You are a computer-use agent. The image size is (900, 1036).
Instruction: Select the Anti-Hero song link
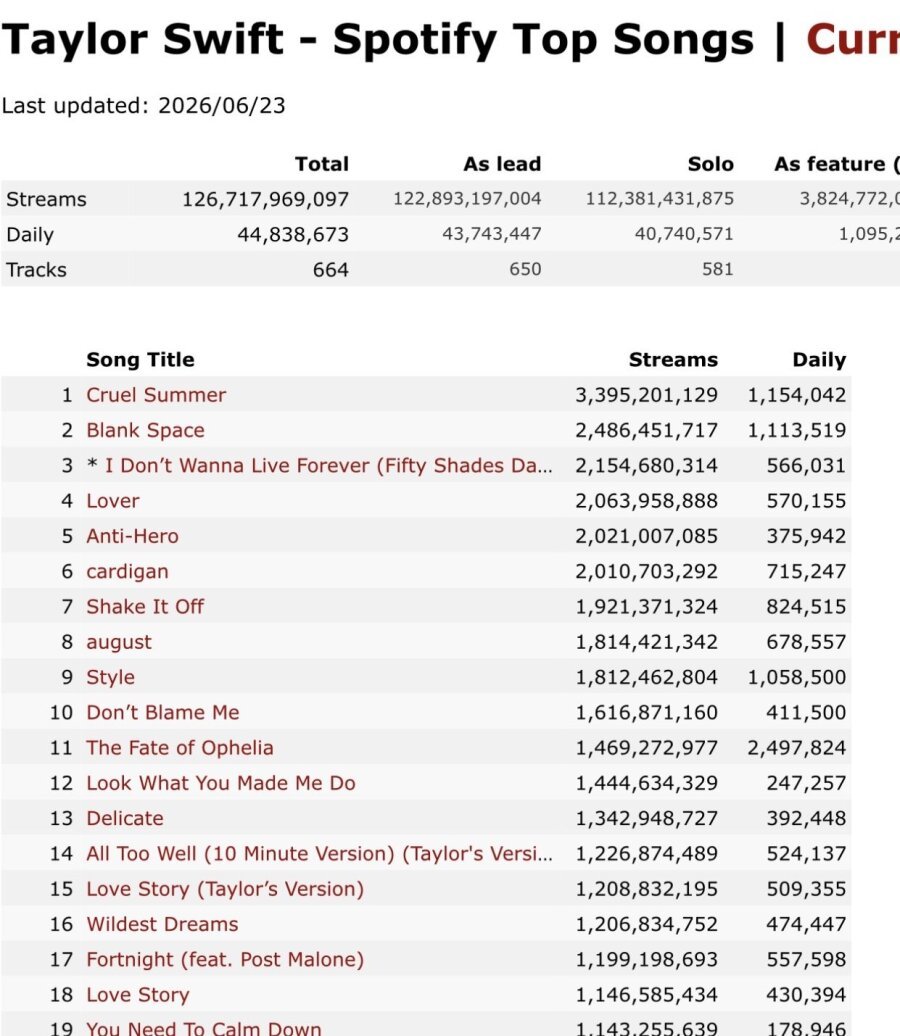click(132, 536)
